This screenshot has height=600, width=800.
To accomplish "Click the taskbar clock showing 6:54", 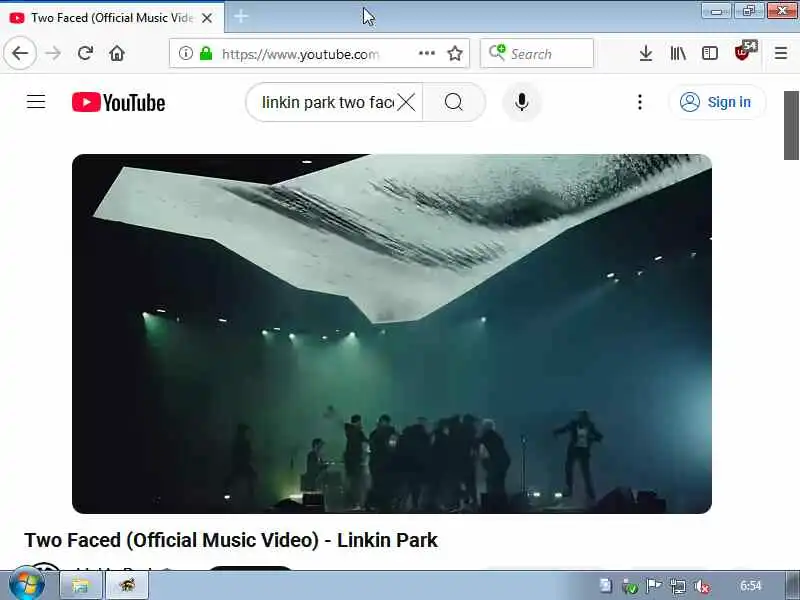I will [x=750, y=586].
